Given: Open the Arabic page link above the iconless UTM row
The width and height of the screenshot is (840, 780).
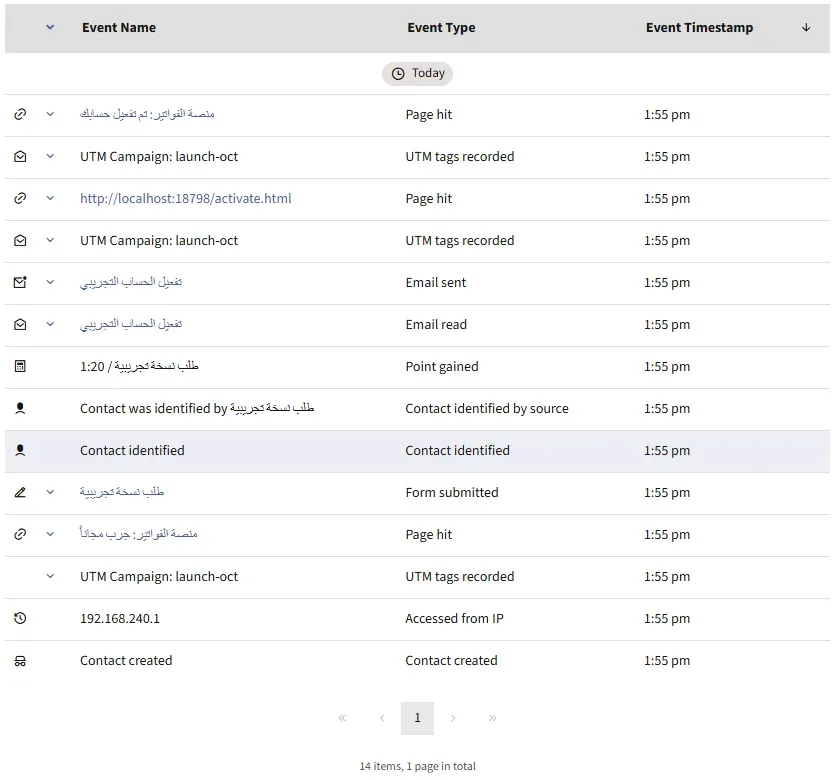Looking at the screenshot, I should (139, 534).
